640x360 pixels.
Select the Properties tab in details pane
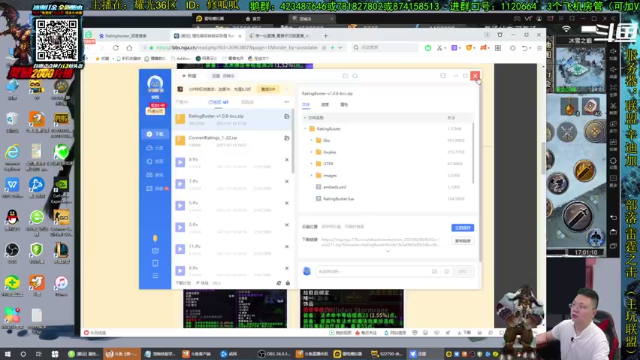[344, 105]
